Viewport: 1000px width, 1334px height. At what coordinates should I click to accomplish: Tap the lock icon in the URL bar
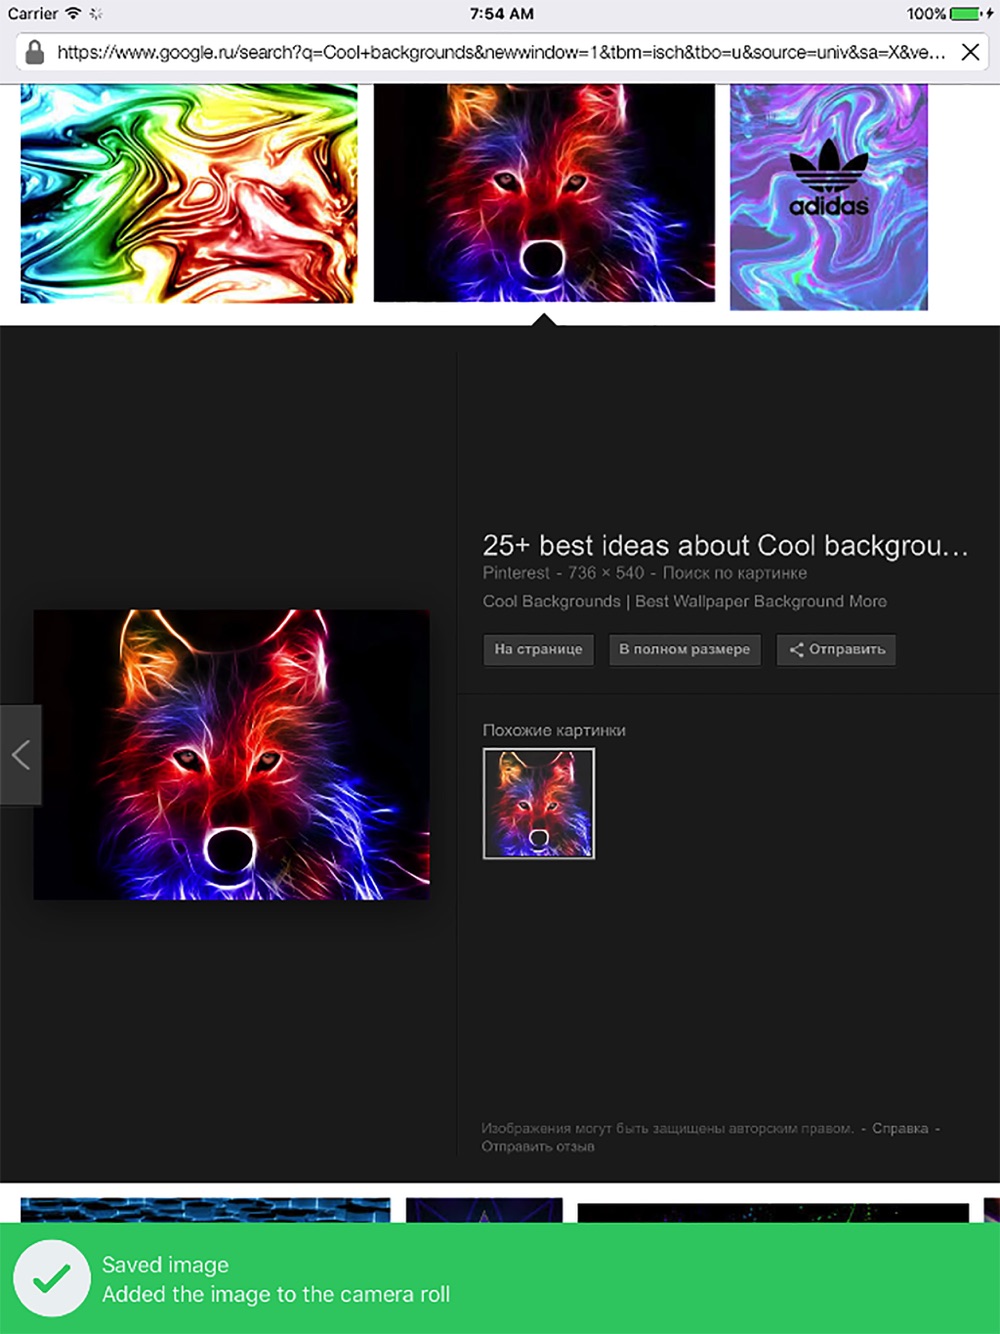(x=35, y=52)
